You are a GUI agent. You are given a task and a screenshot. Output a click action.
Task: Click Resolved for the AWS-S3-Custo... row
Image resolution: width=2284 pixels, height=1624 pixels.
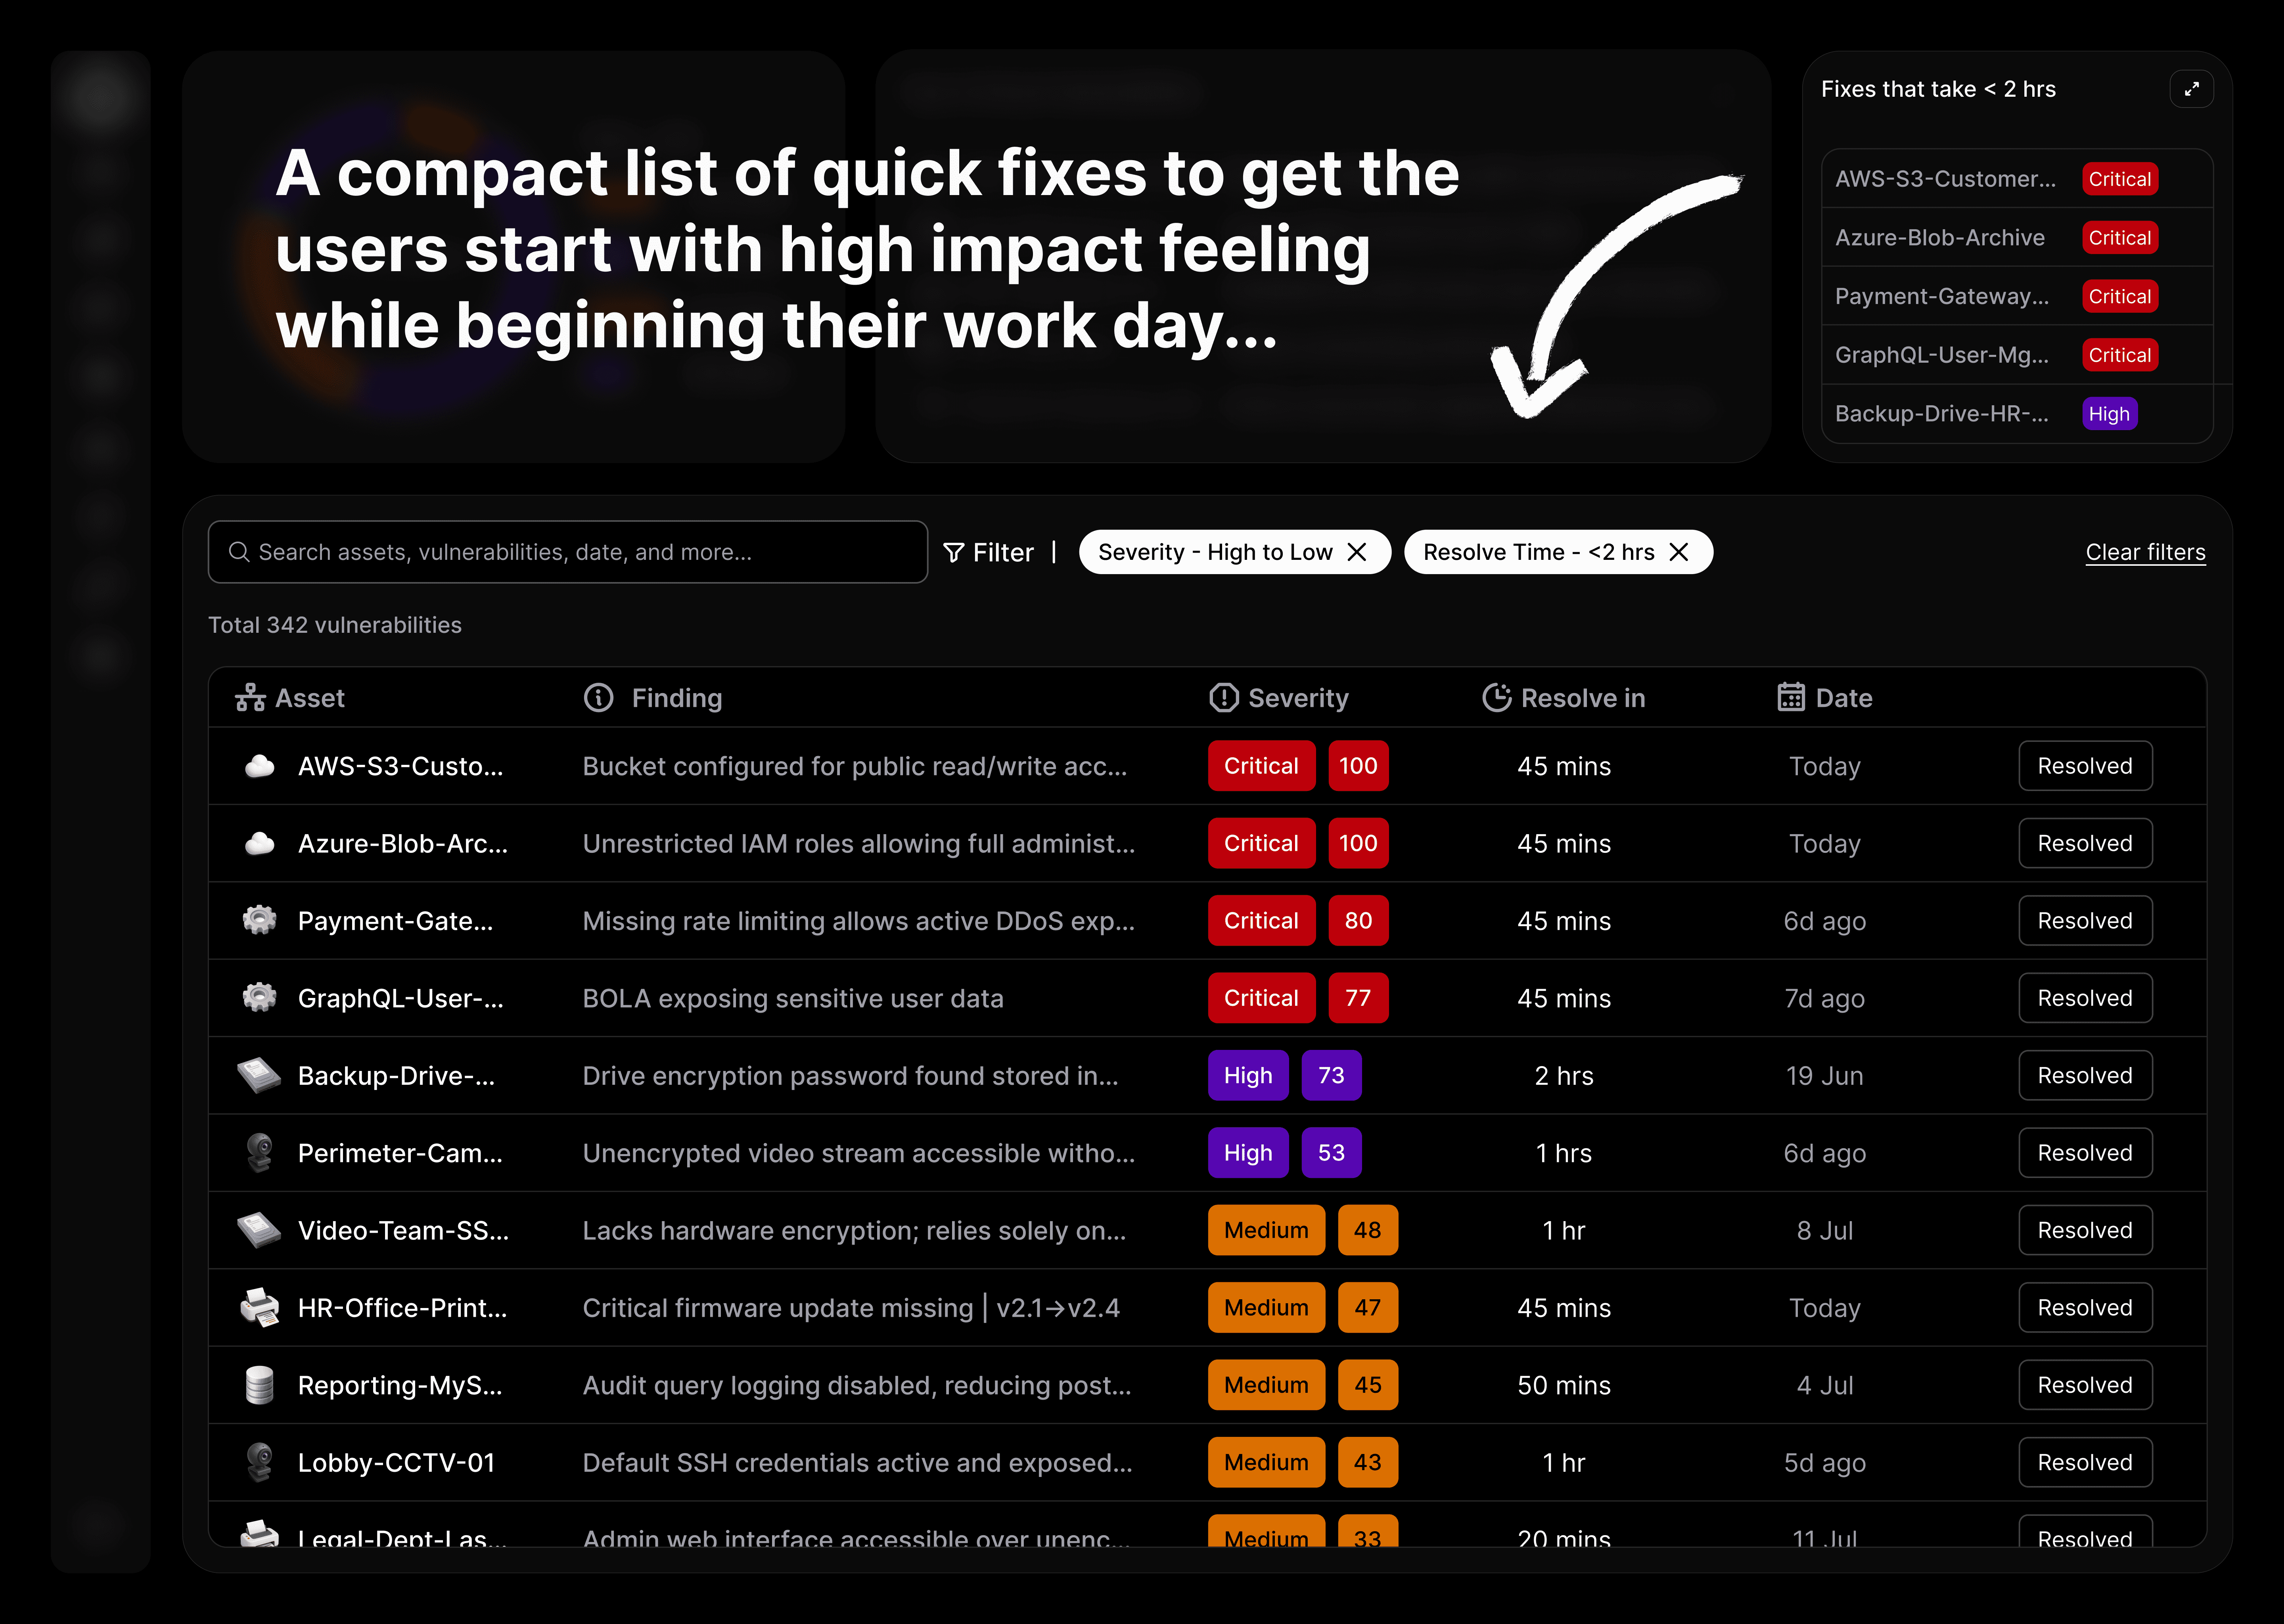(x=2085, y=766)
